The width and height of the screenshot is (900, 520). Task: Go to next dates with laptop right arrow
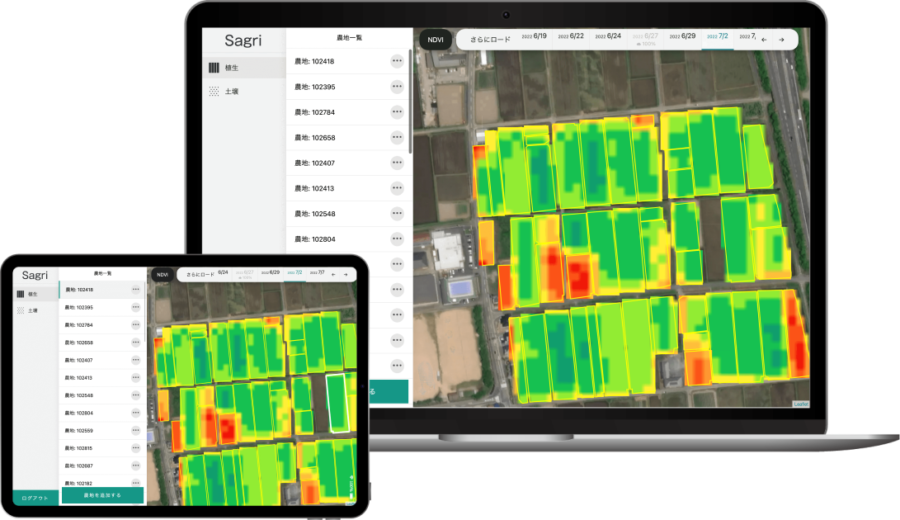(781, 40)
